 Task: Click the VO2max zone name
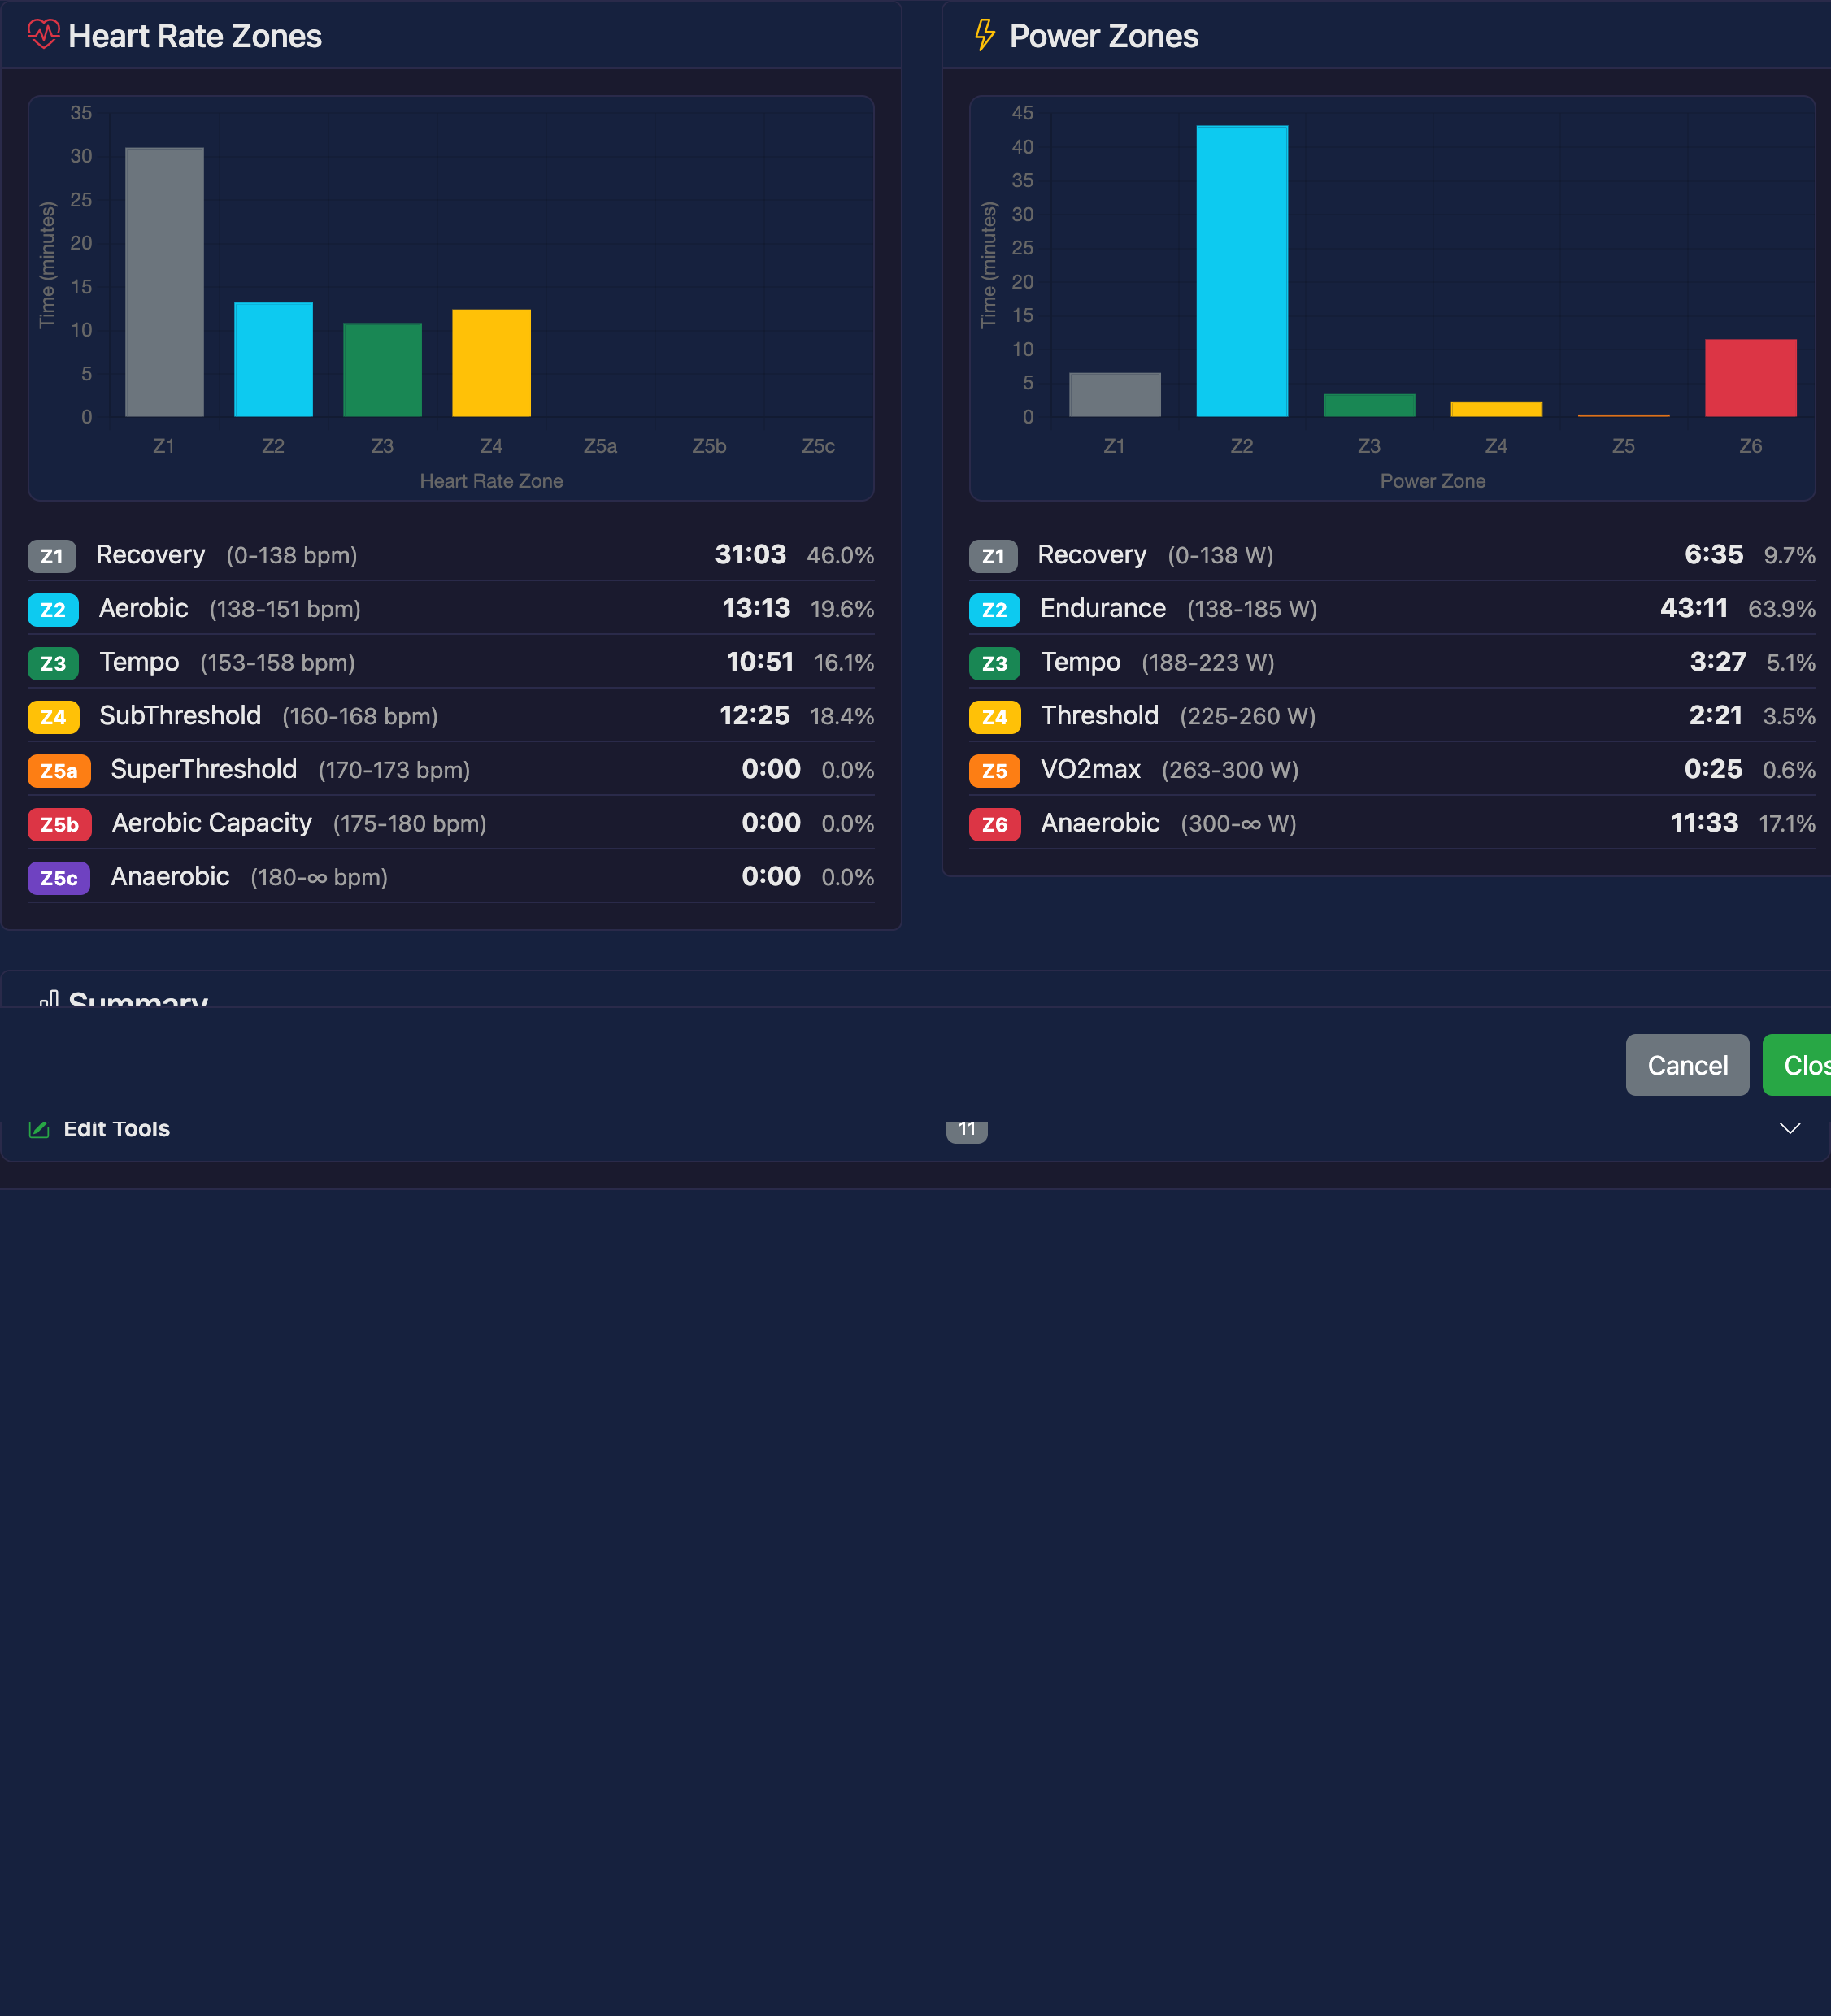click(1090, 769)
